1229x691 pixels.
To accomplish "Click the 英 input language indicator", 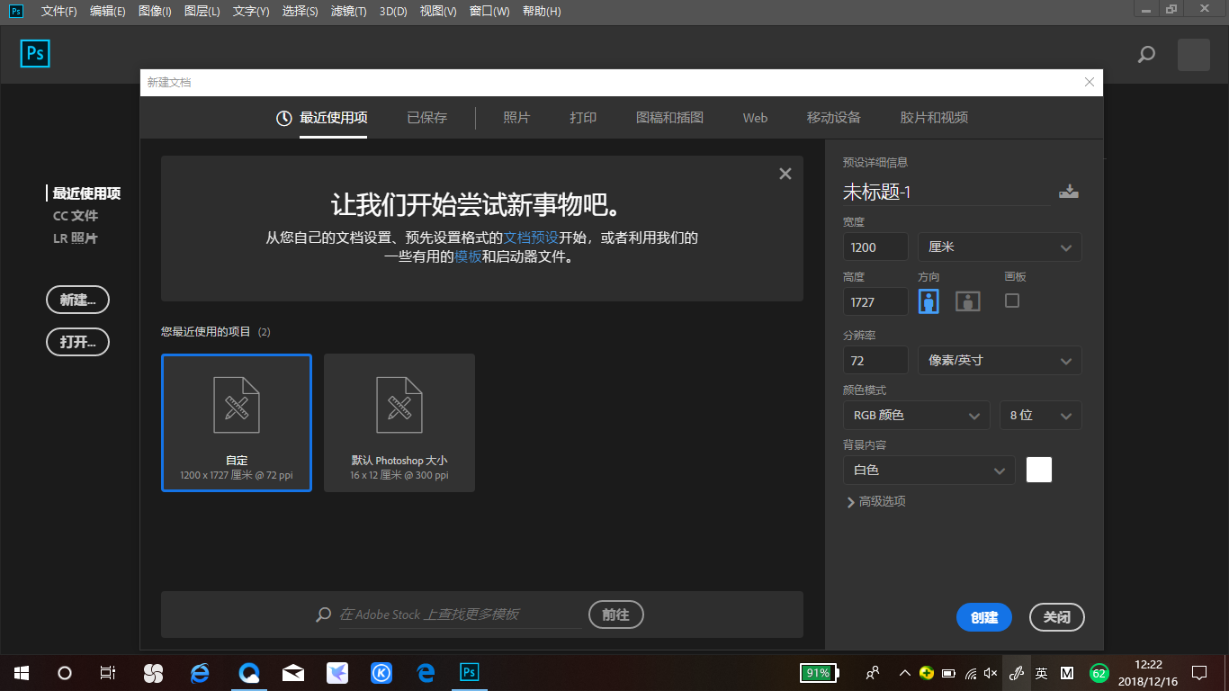I will (x=1041, y=673).
